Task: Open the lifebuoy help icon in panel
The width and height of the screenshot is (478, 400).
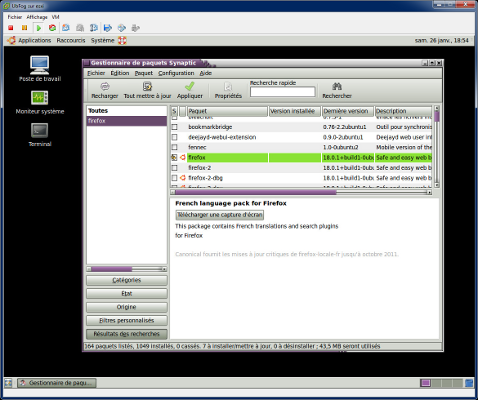Action: tap(122, 40)
